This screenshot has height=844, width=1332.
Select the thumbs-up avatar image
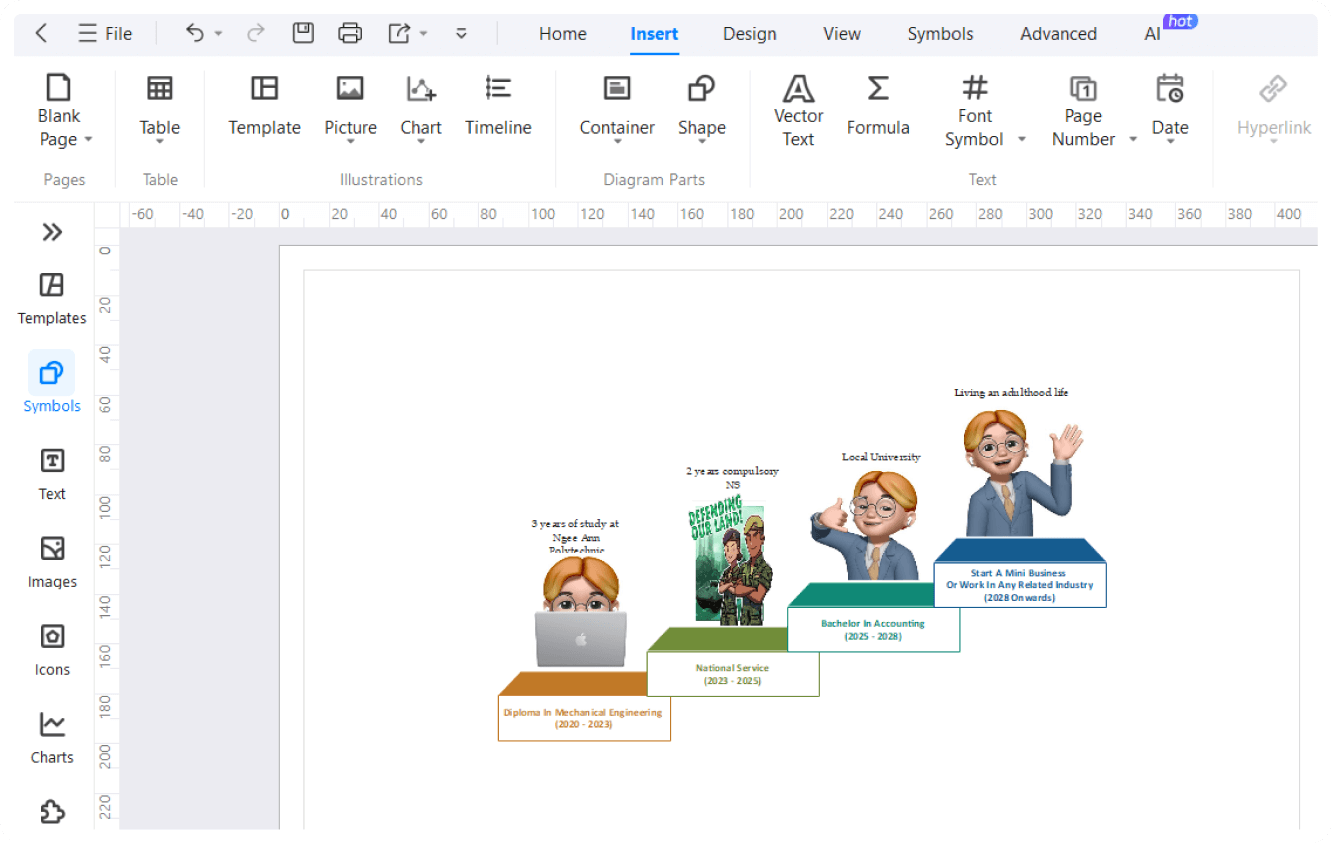(x=866, y=526)
